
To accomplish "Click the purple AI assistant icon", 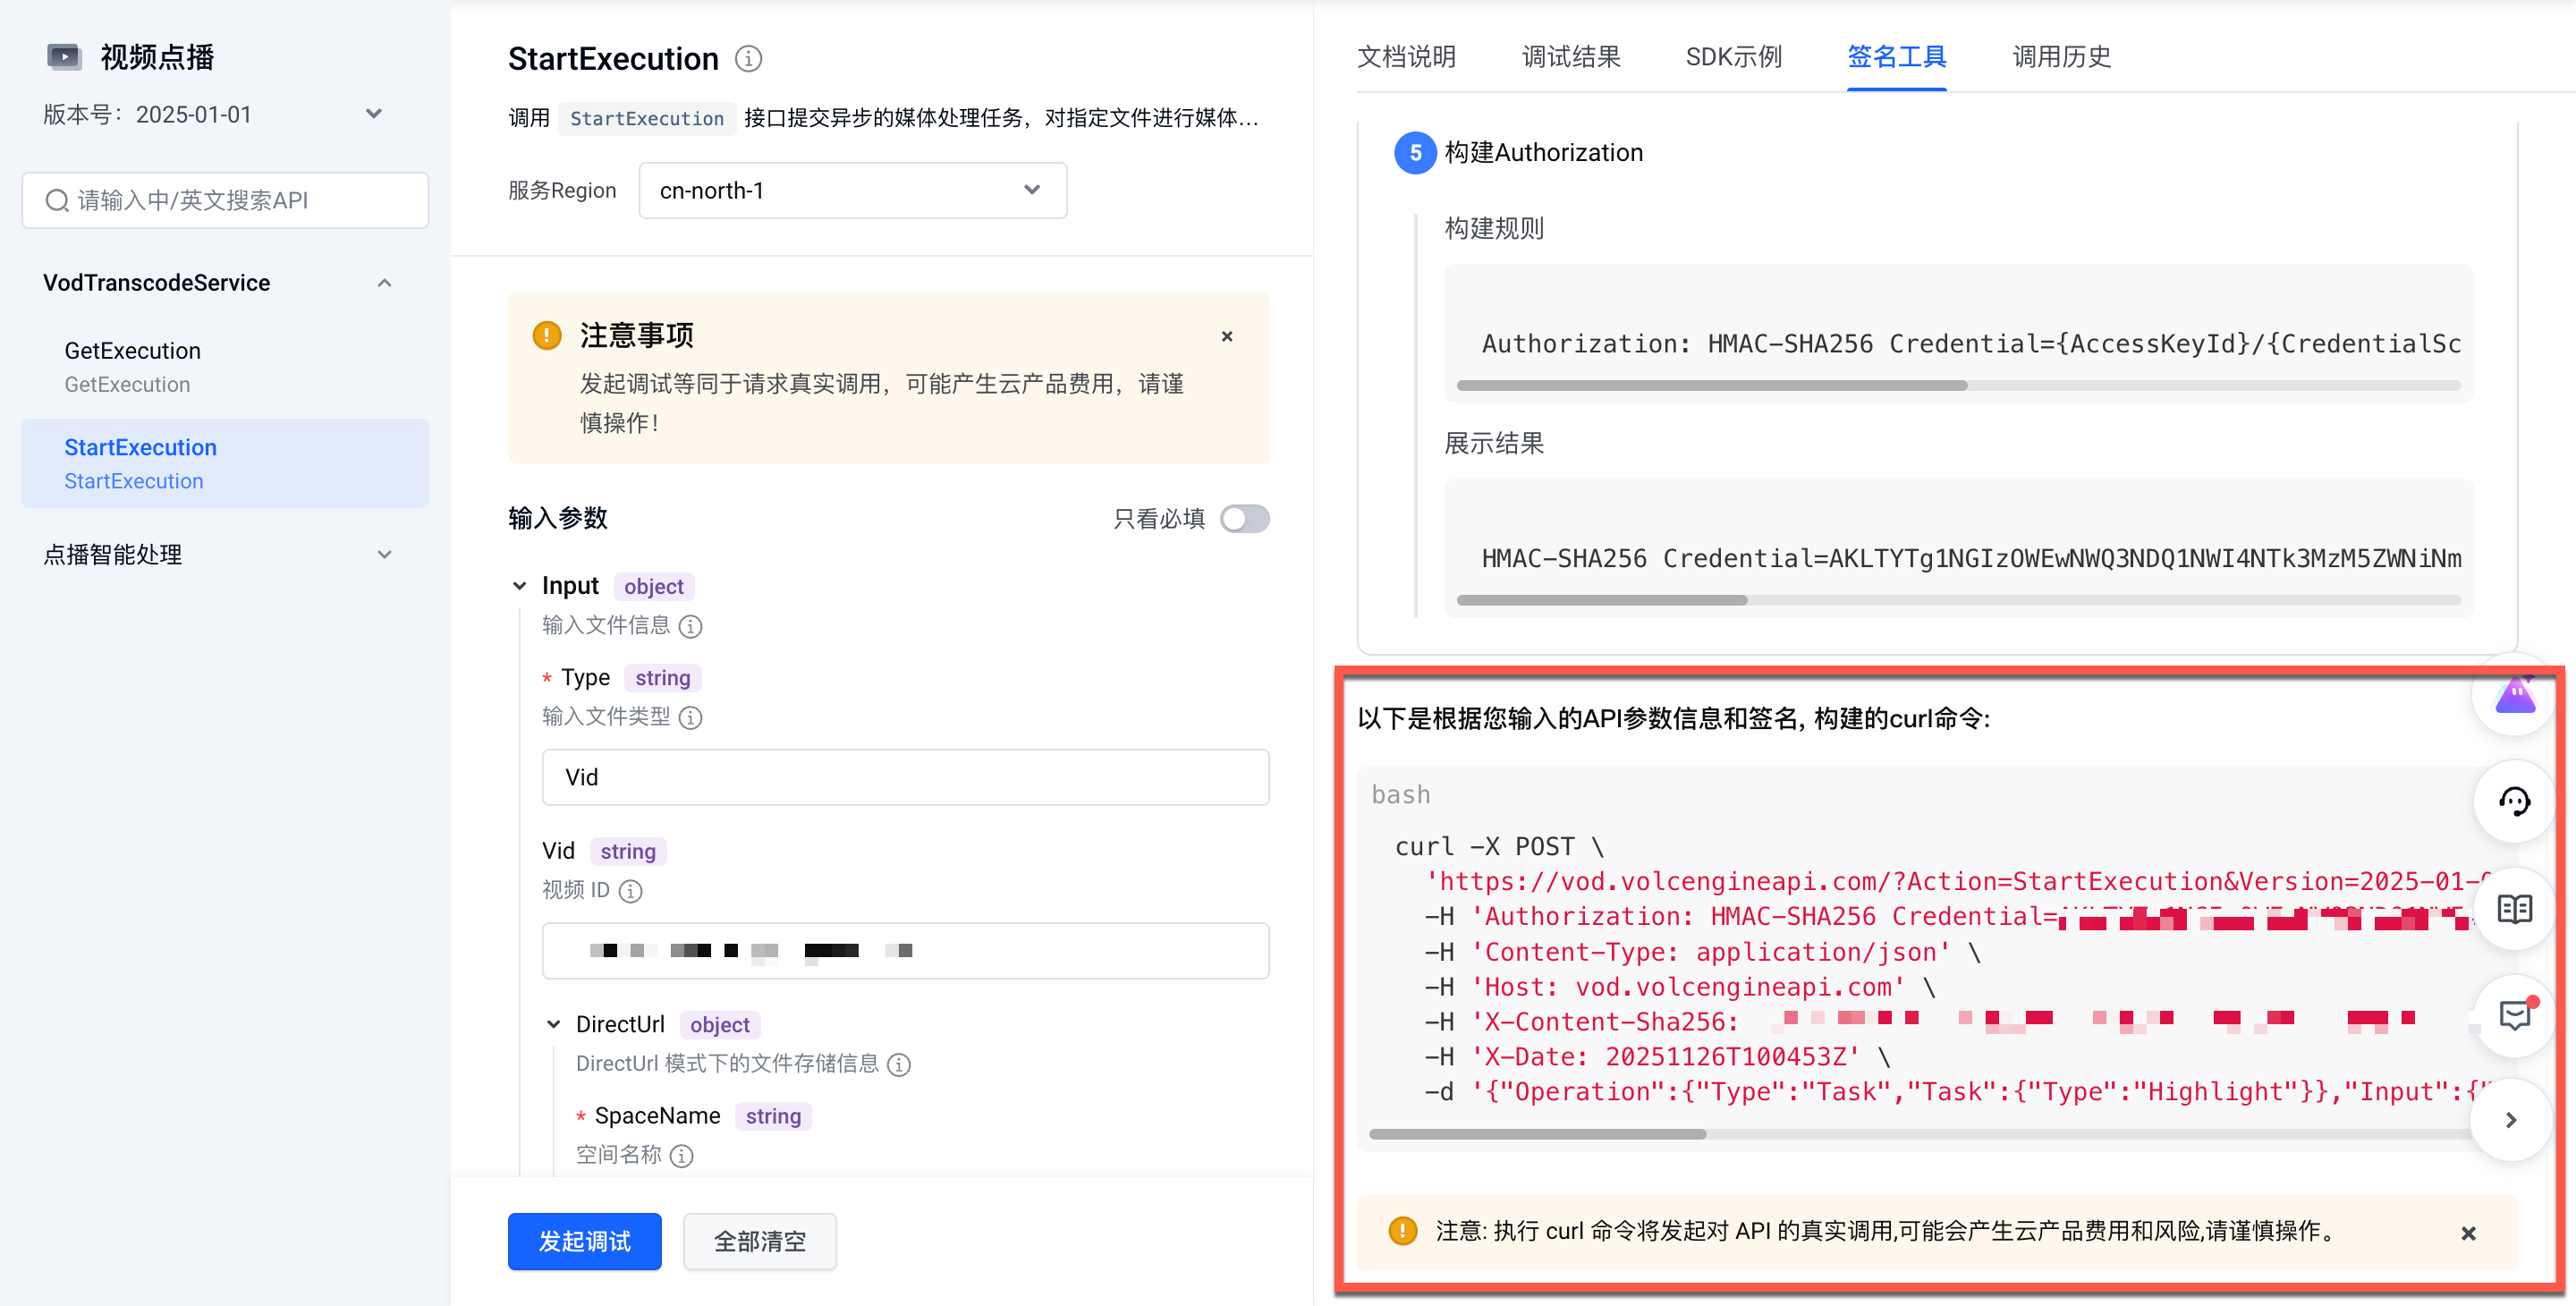I will coord(2513,696).
